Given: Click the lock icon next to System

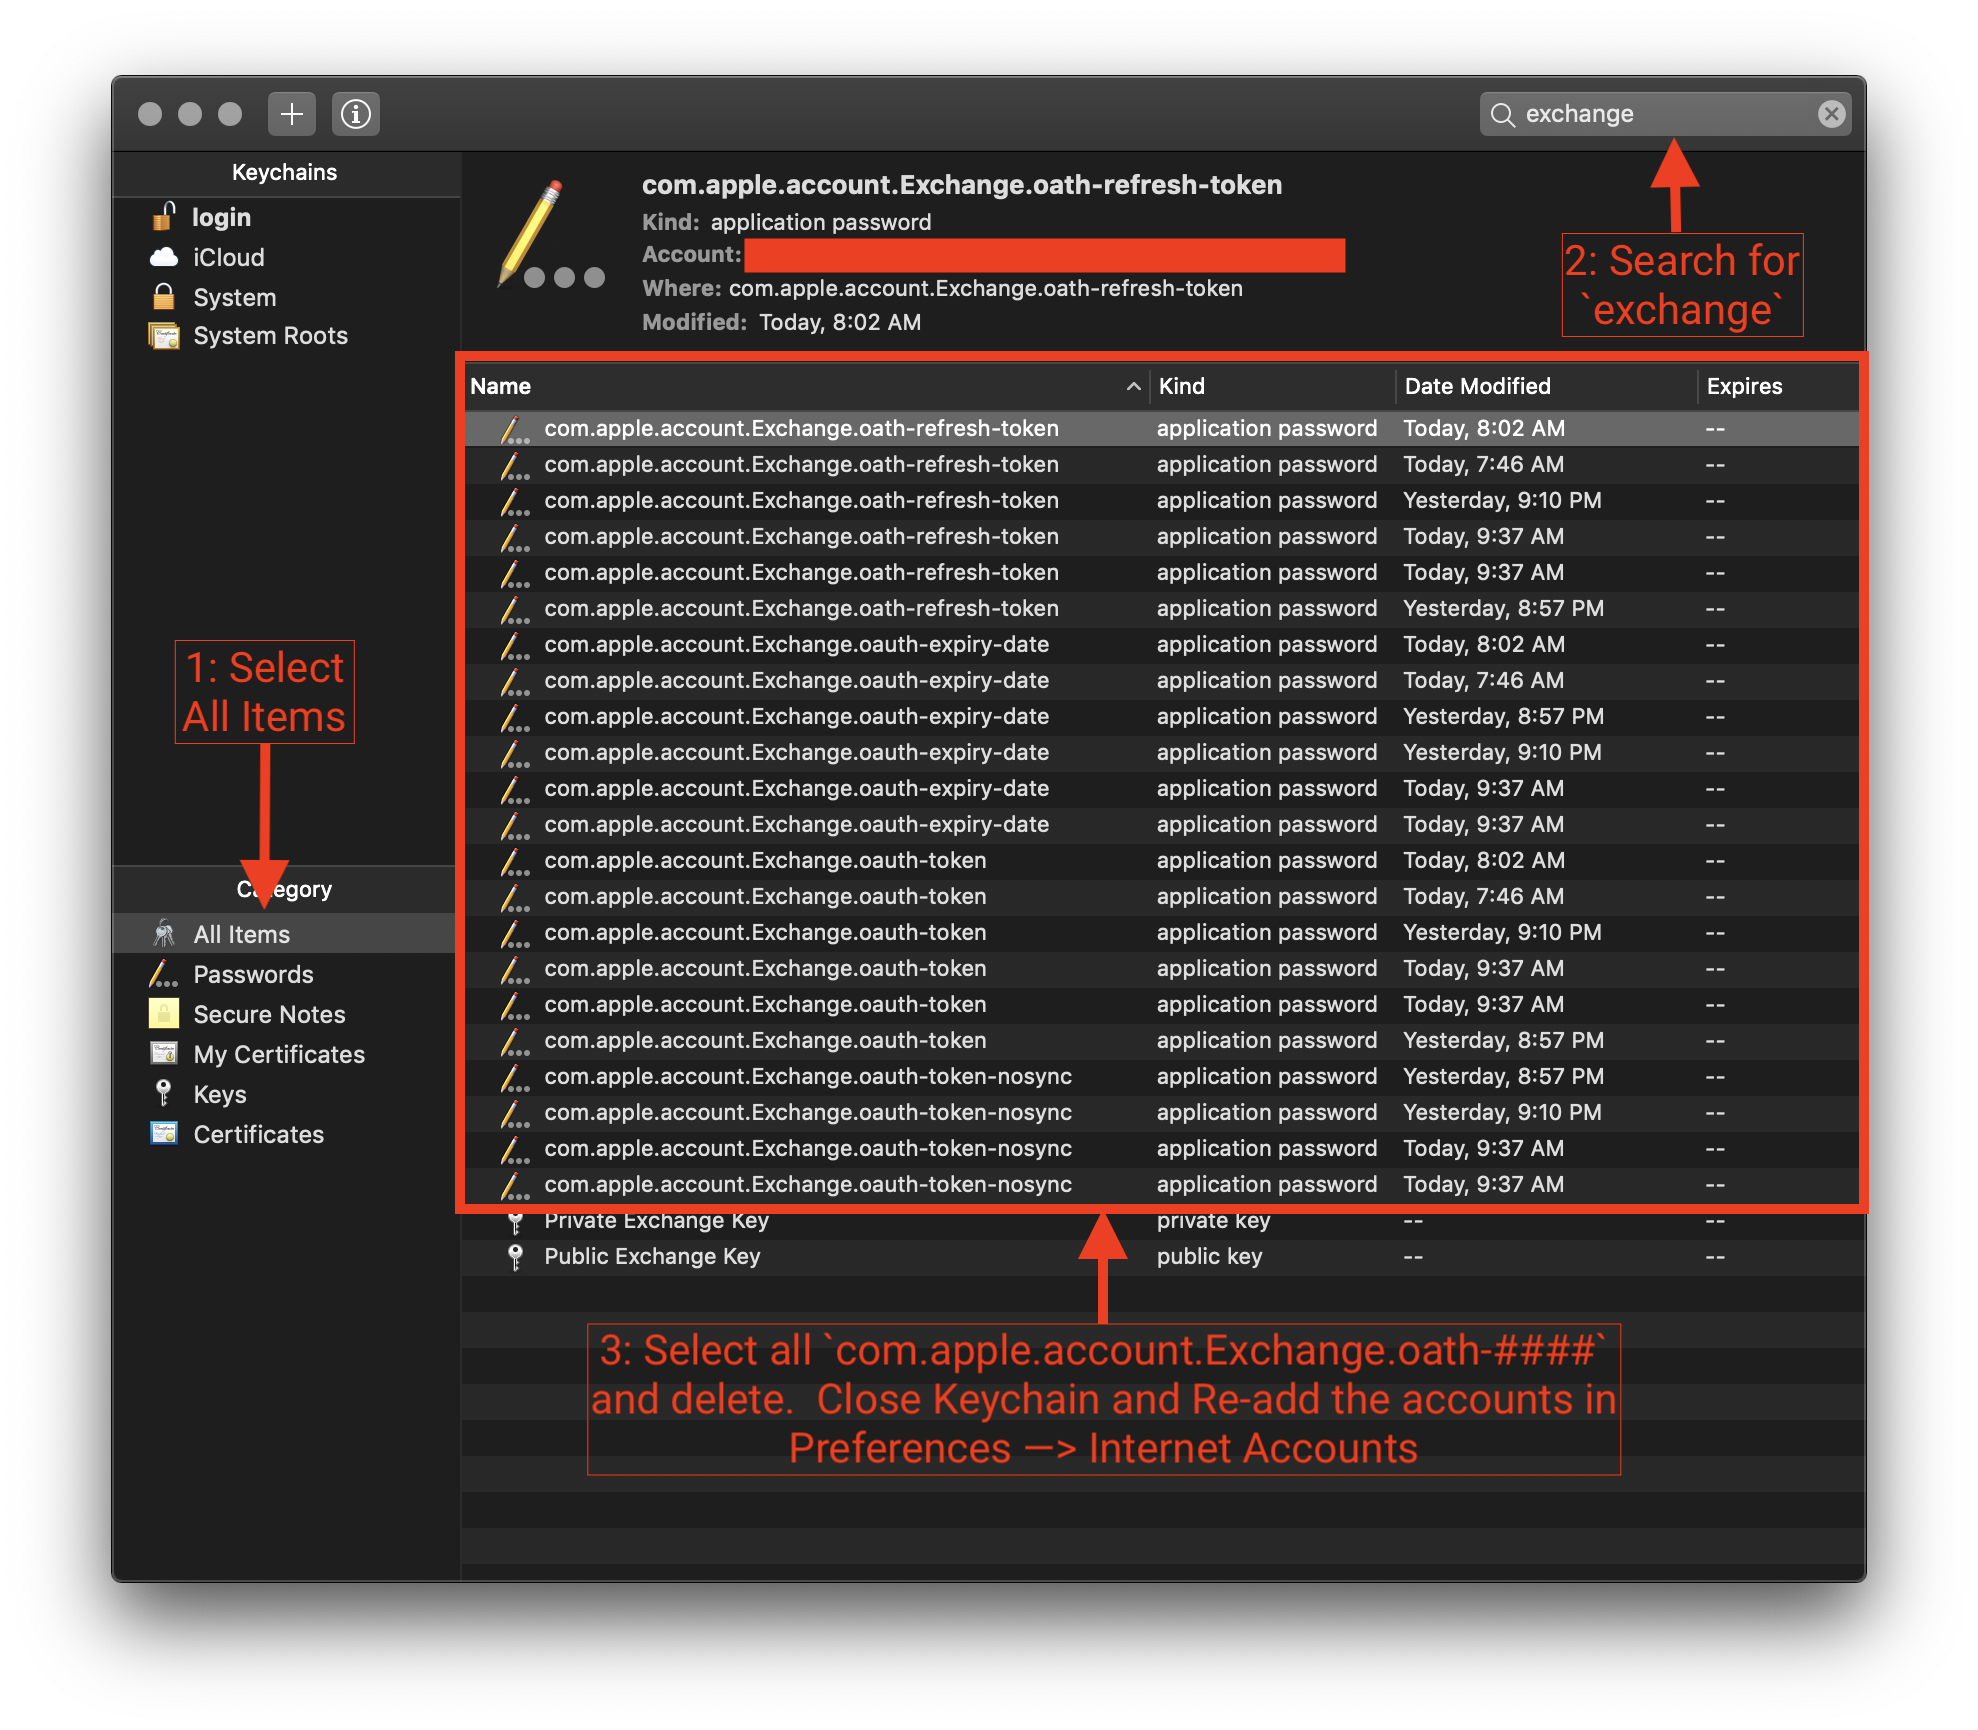Looking at the screenshot, I should [x=164, y=296].
